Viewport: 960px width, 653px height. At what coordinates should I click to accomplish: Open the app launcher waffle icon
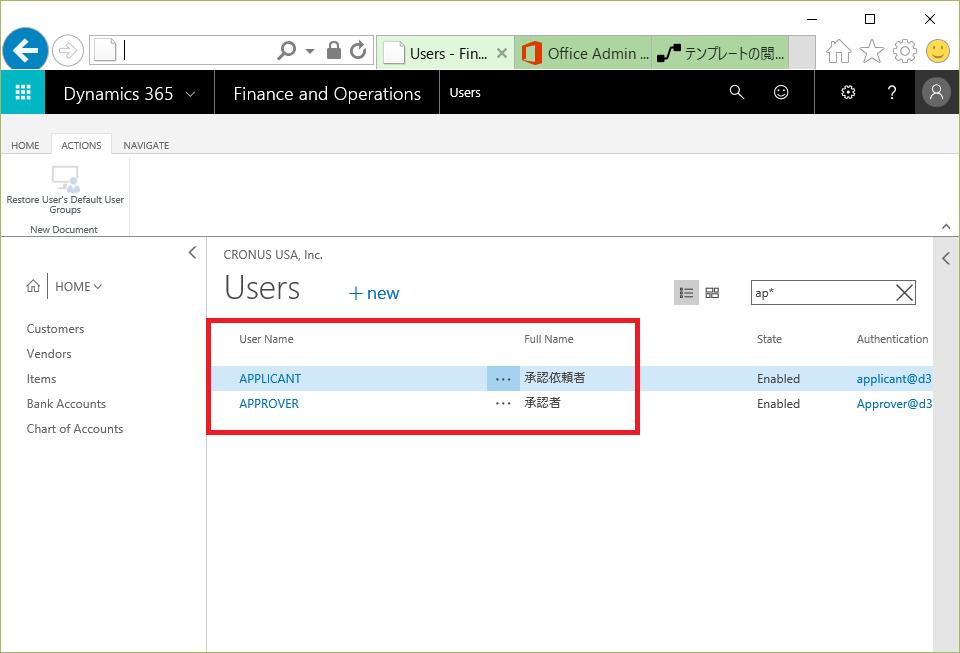coord(23,92)
